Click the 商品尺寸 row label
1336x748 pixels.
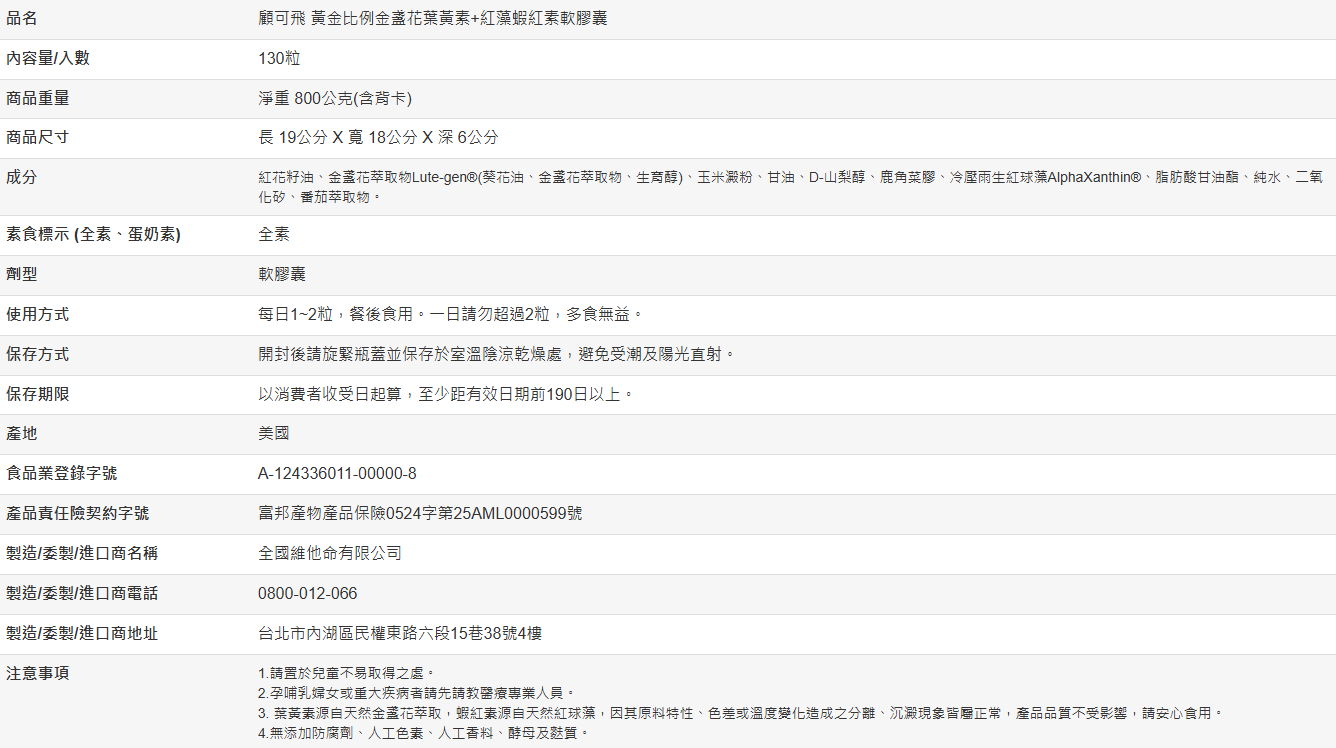click(37, 137)
